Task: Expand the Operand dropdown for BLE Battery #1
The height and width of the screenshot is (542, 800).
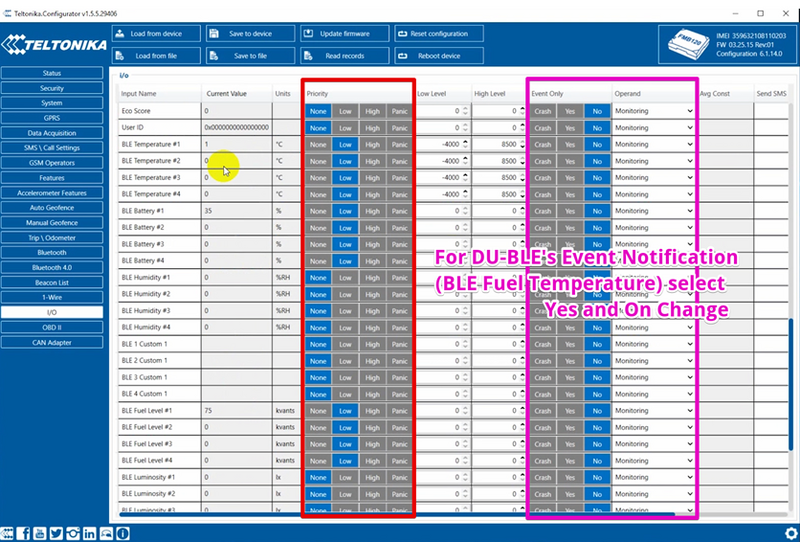Action: click(654, 211)
